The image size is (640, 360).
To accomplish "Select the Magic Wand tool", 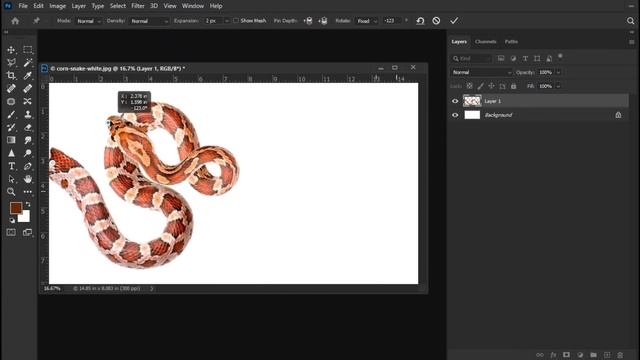I will 27,62.
